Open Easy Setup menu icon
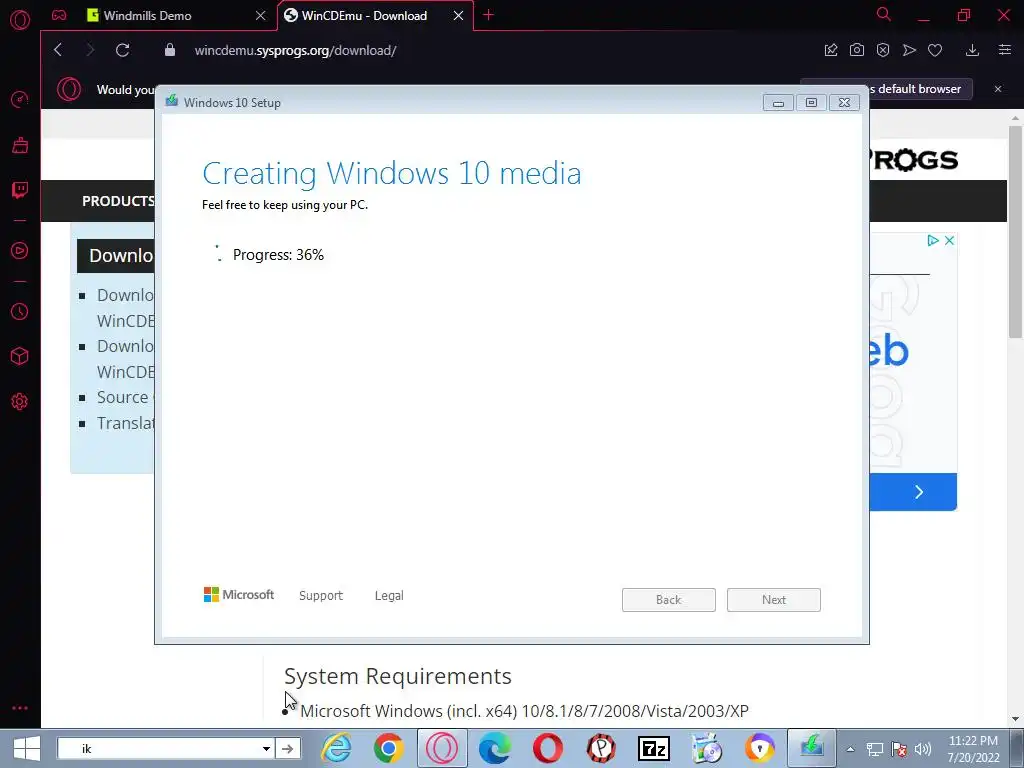This screenshot has width=1024, height=768. pos(1005,50)
